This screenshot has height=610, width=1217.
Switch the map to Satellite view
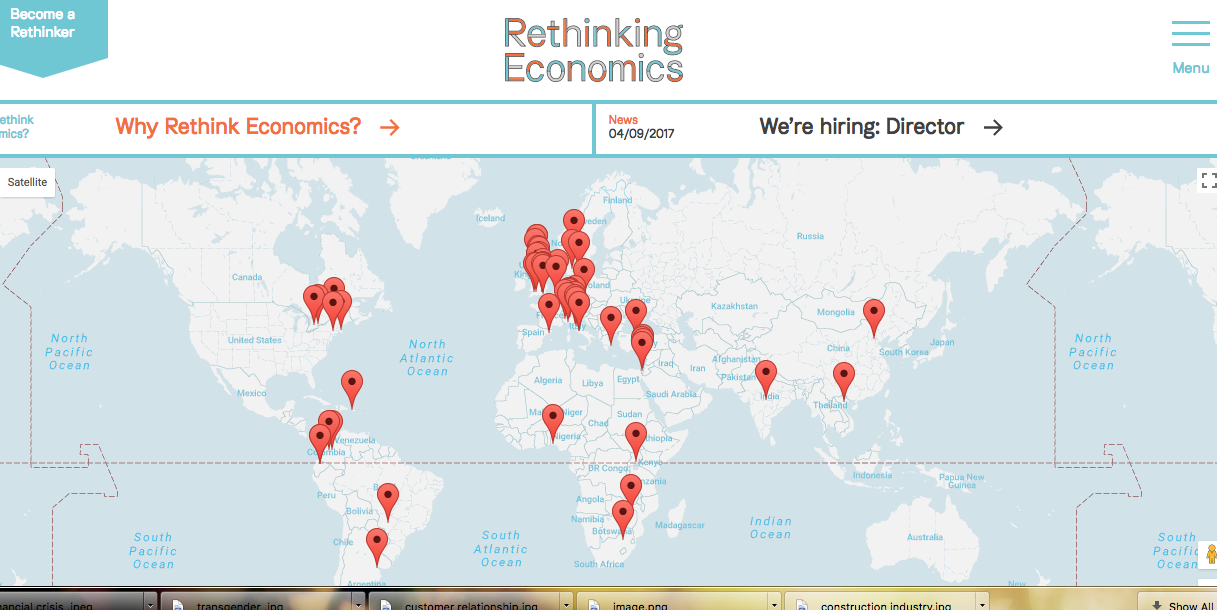27,182
